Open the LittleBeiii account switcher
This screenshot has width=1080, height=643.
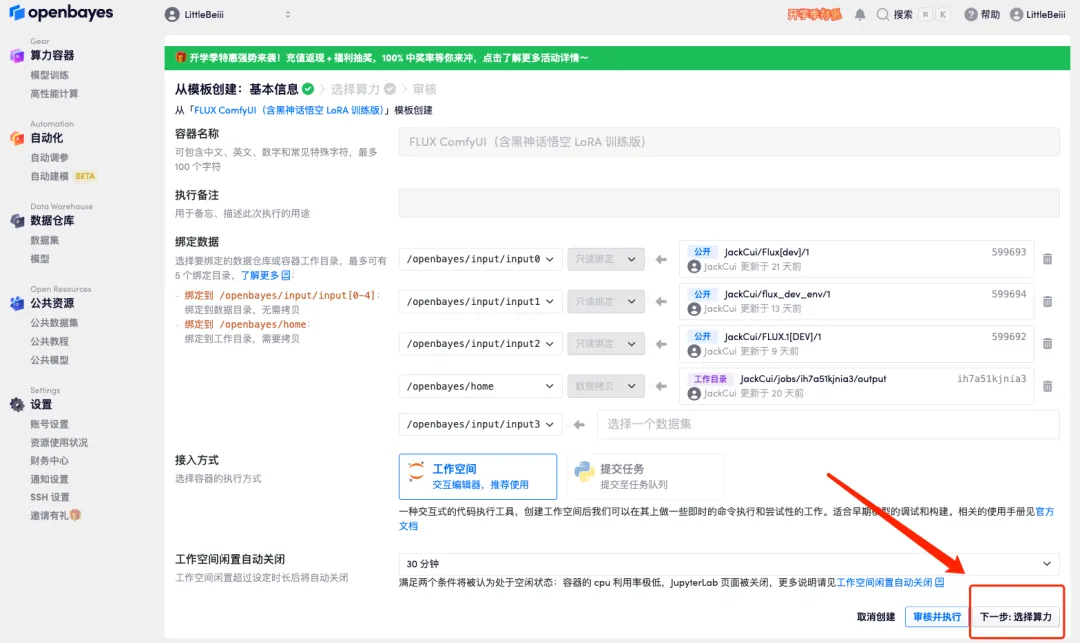point(228,15)
